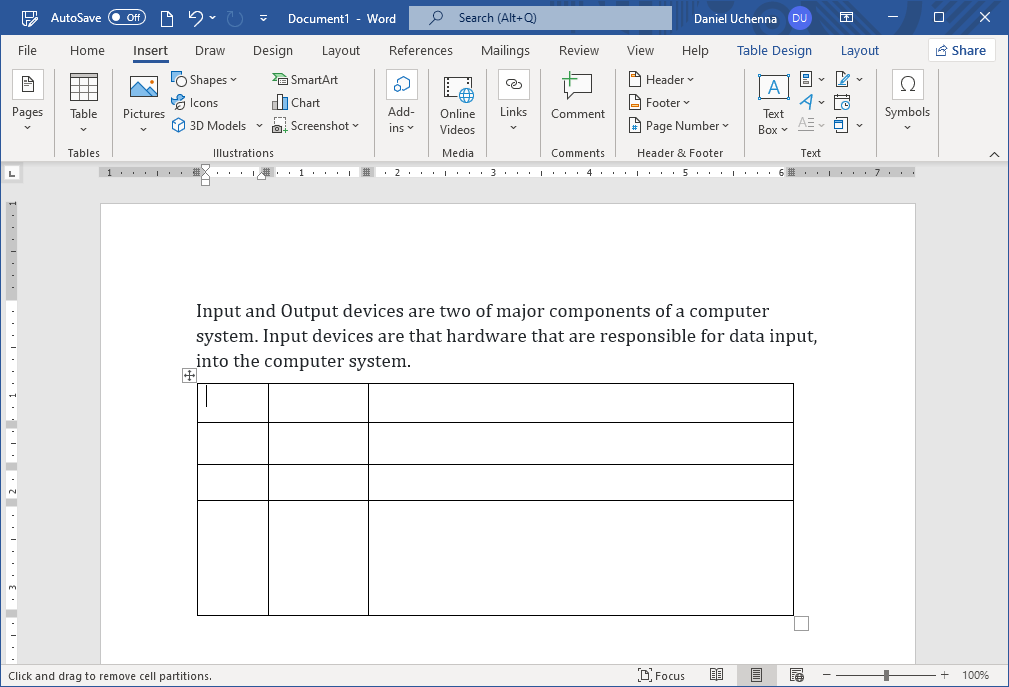Click the Undo arrow

tap(196, 18)
